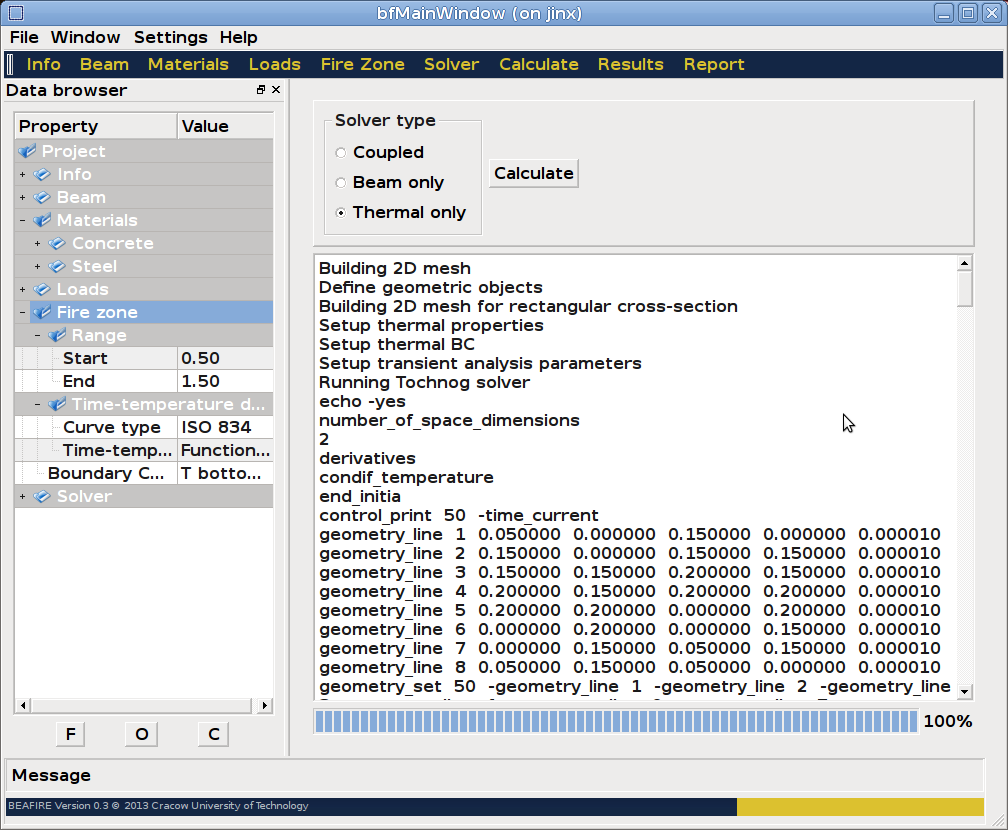
Task: Expand the Solver tree node
Action: (x=22, y=497)
